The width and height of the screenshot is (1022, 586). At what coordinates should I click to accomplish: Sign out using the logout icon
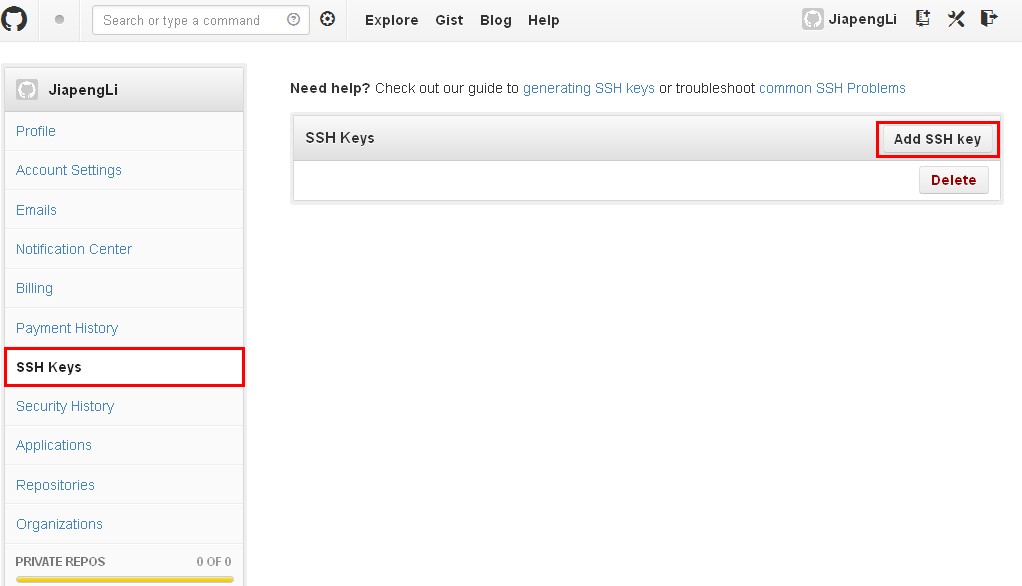pos(989,18)
